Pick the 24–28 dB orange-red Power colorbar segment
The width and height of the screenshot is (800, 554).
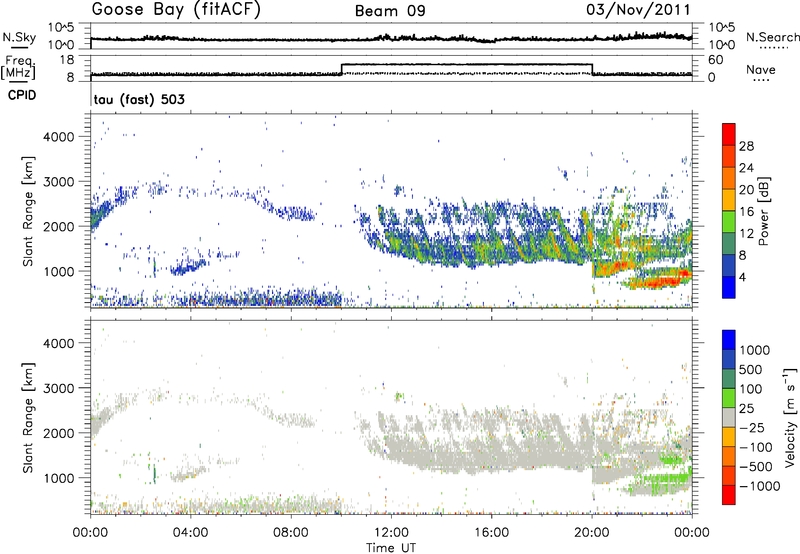(729, 156)
